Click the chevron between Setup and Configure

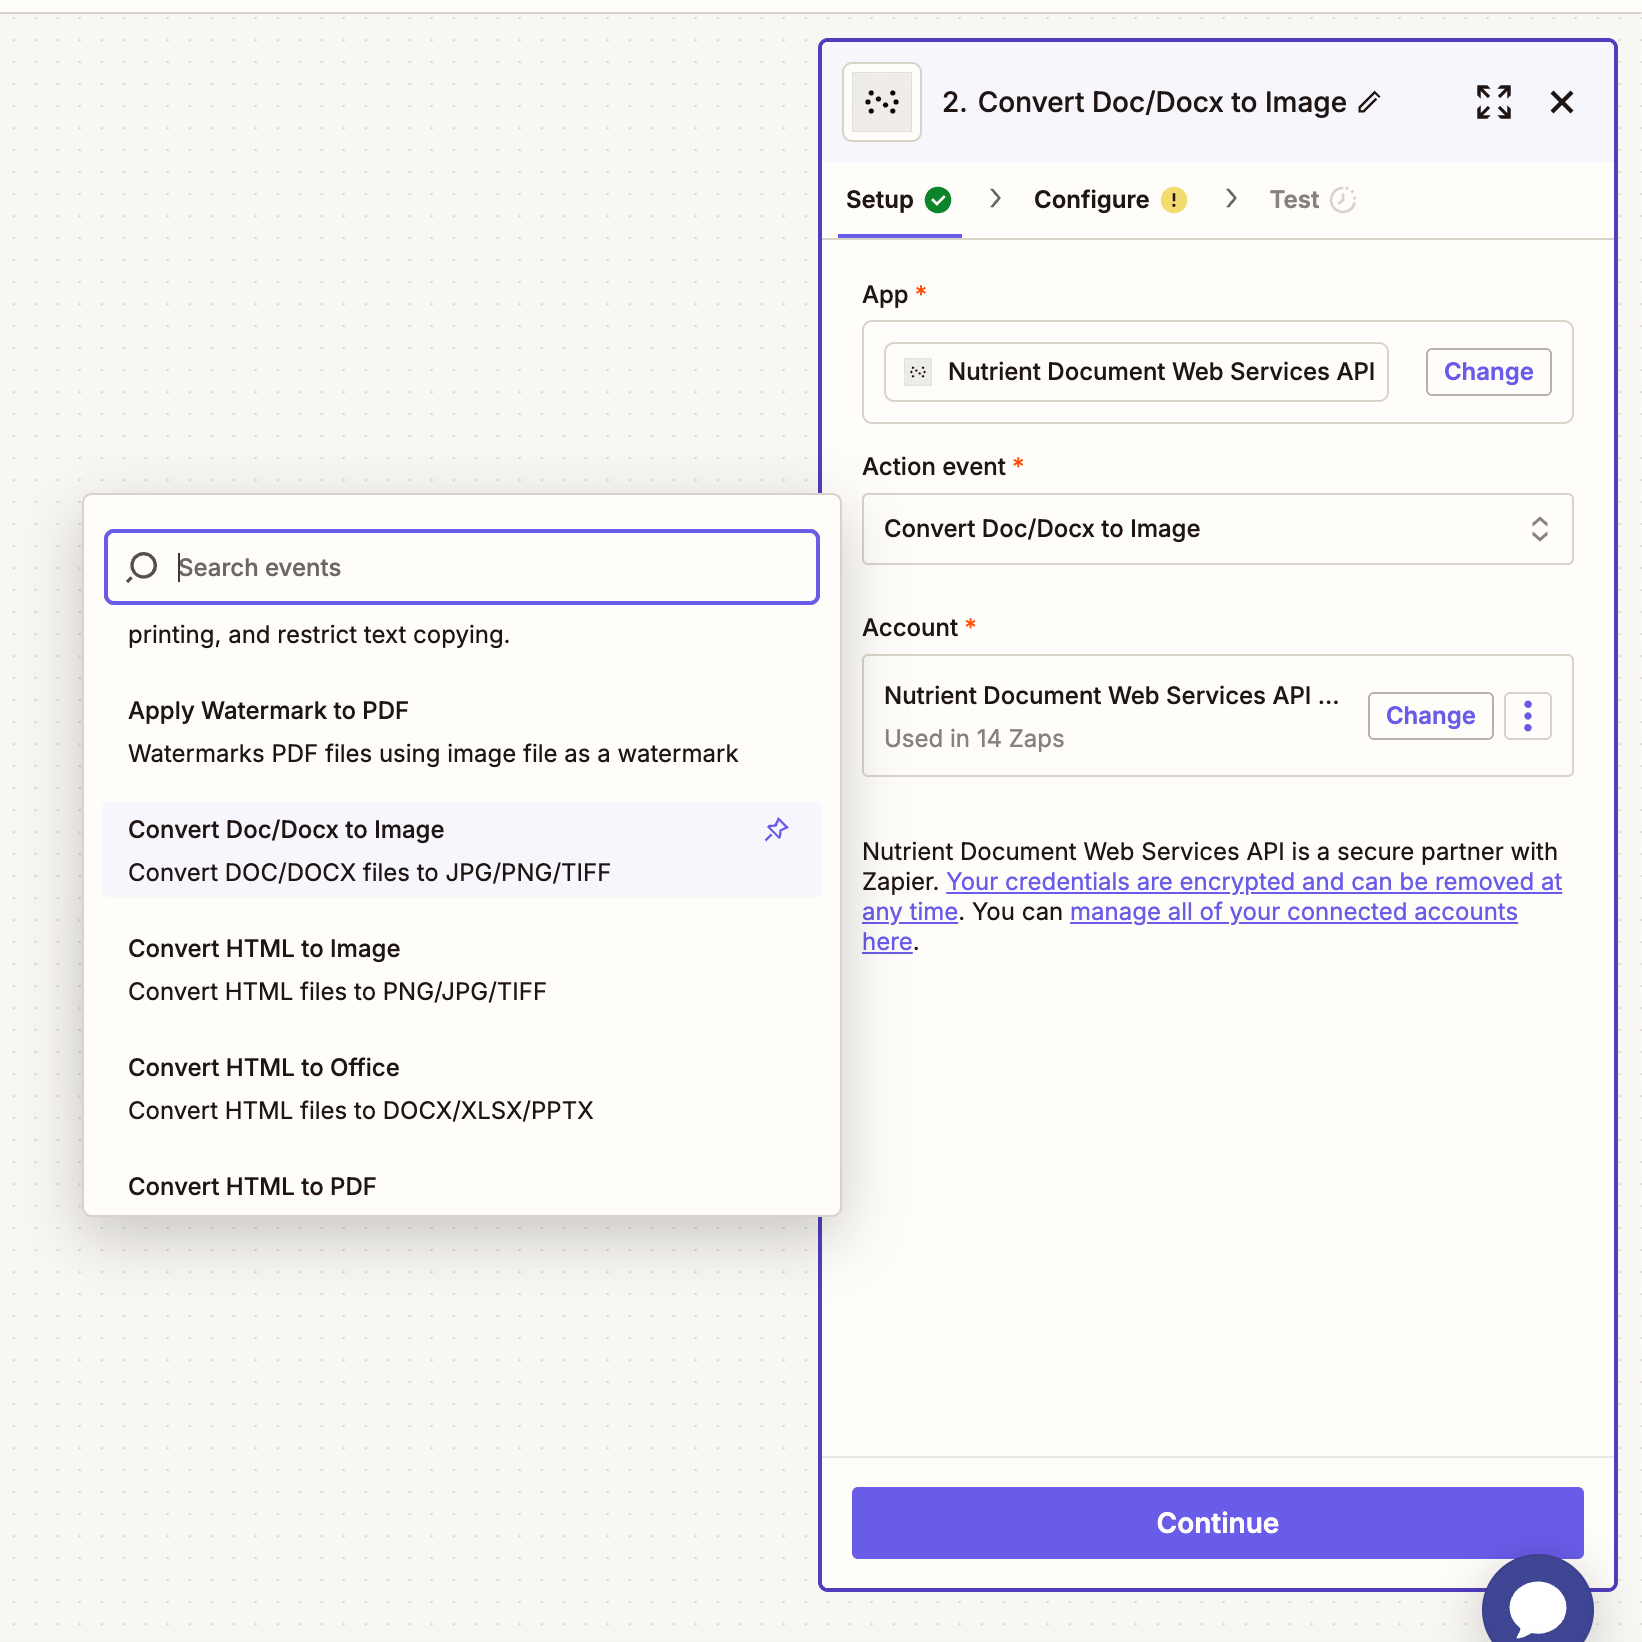pos(995,199)
